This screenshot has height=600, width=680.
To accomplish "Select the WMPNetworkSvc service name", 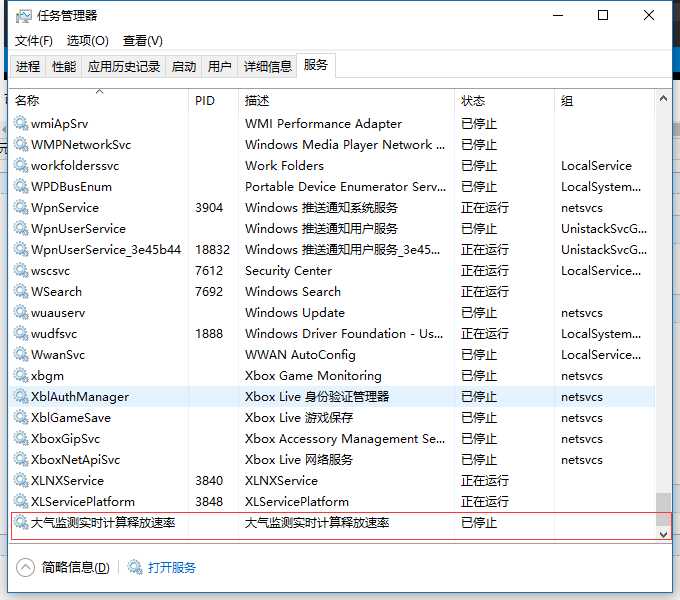I will click(x=81, y=144).
